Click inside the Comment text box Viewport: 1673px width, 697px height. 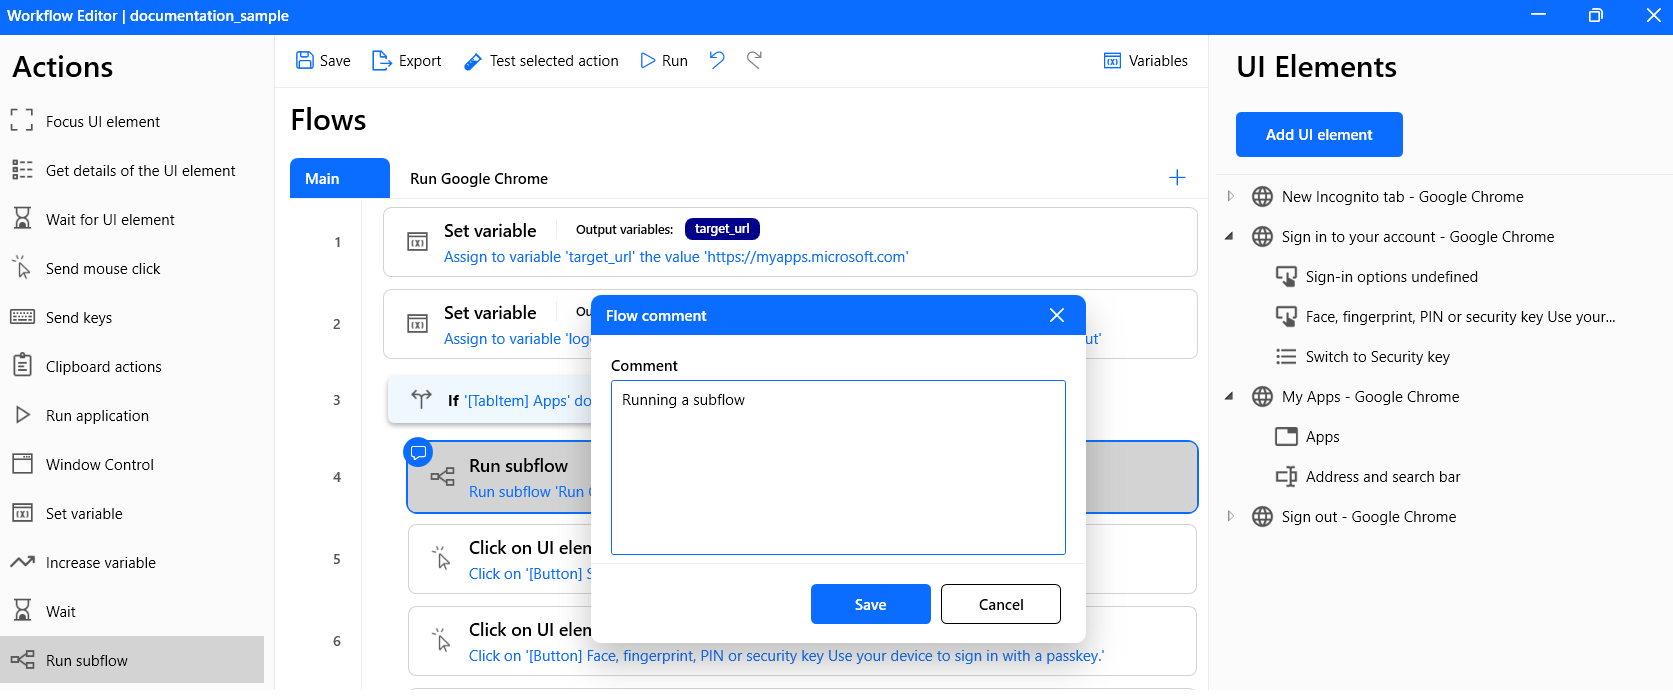click(838, 467)
